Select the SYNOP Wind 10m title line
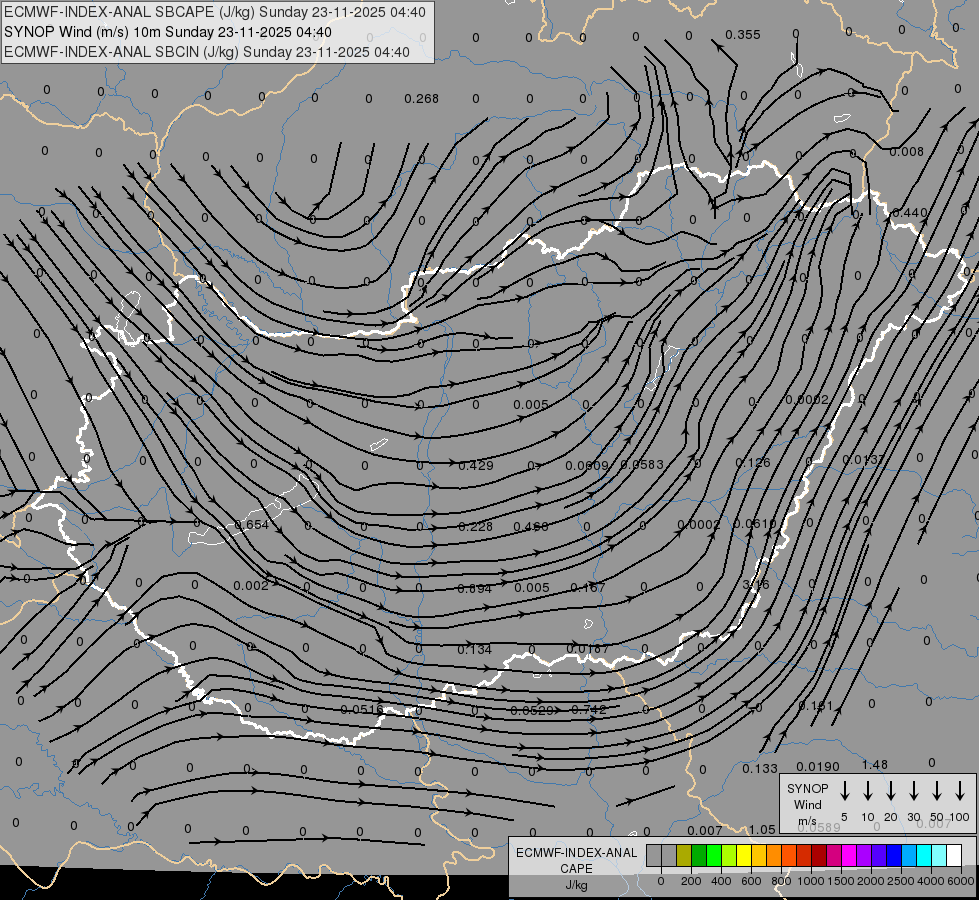979x900 pixels. coord(167,32)
